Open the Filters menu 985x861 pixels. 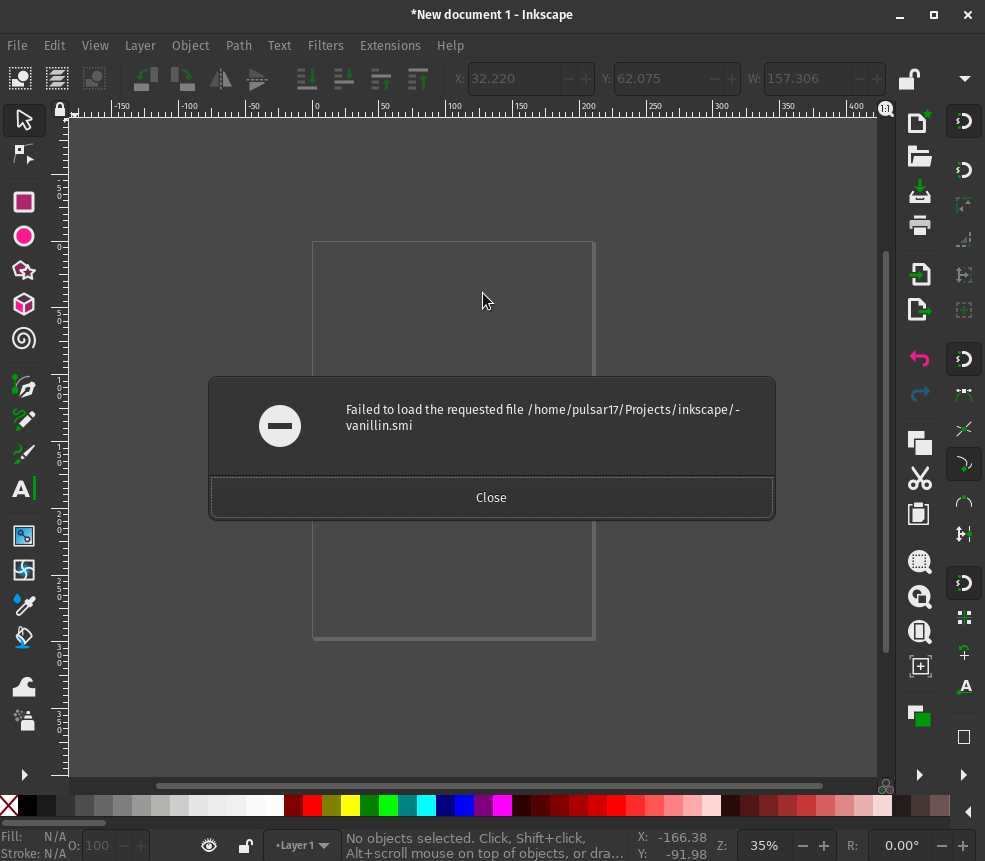click(325, 45)
